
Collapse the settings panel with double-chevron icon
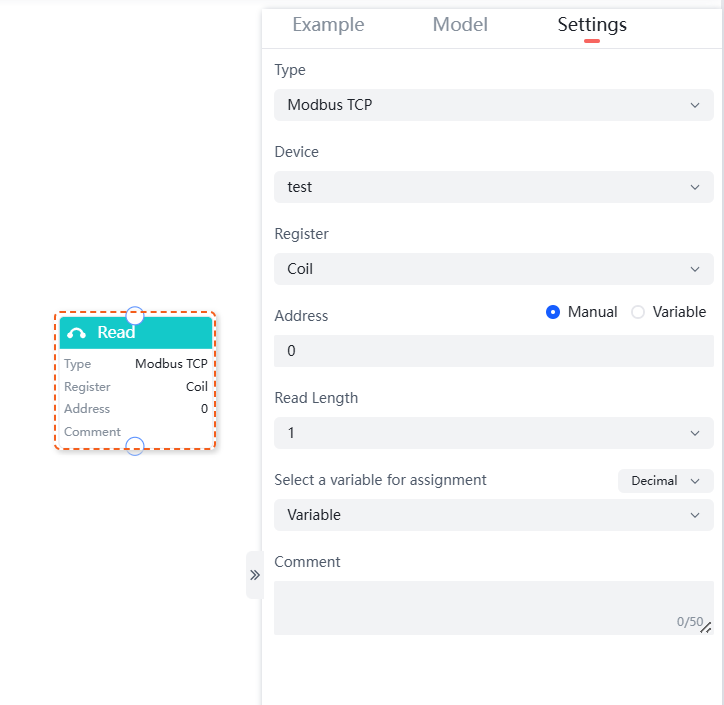[254, 575]
